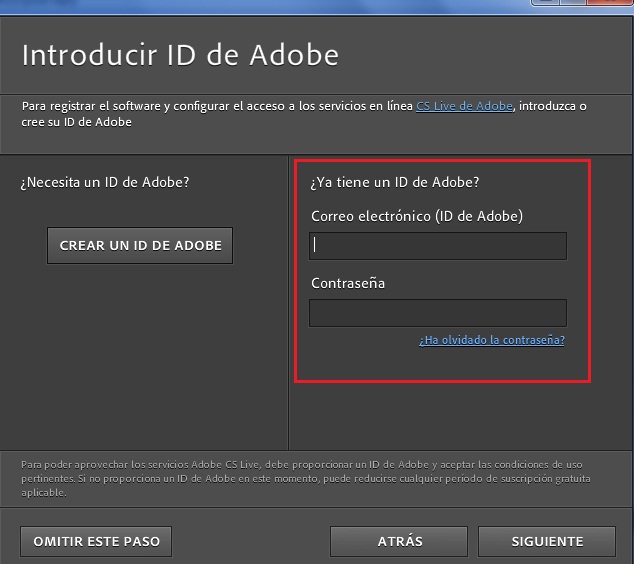This screenshot has width=634, height=564.
Task: Continue with the SIGUIENTE button
Action: (547, 541)
